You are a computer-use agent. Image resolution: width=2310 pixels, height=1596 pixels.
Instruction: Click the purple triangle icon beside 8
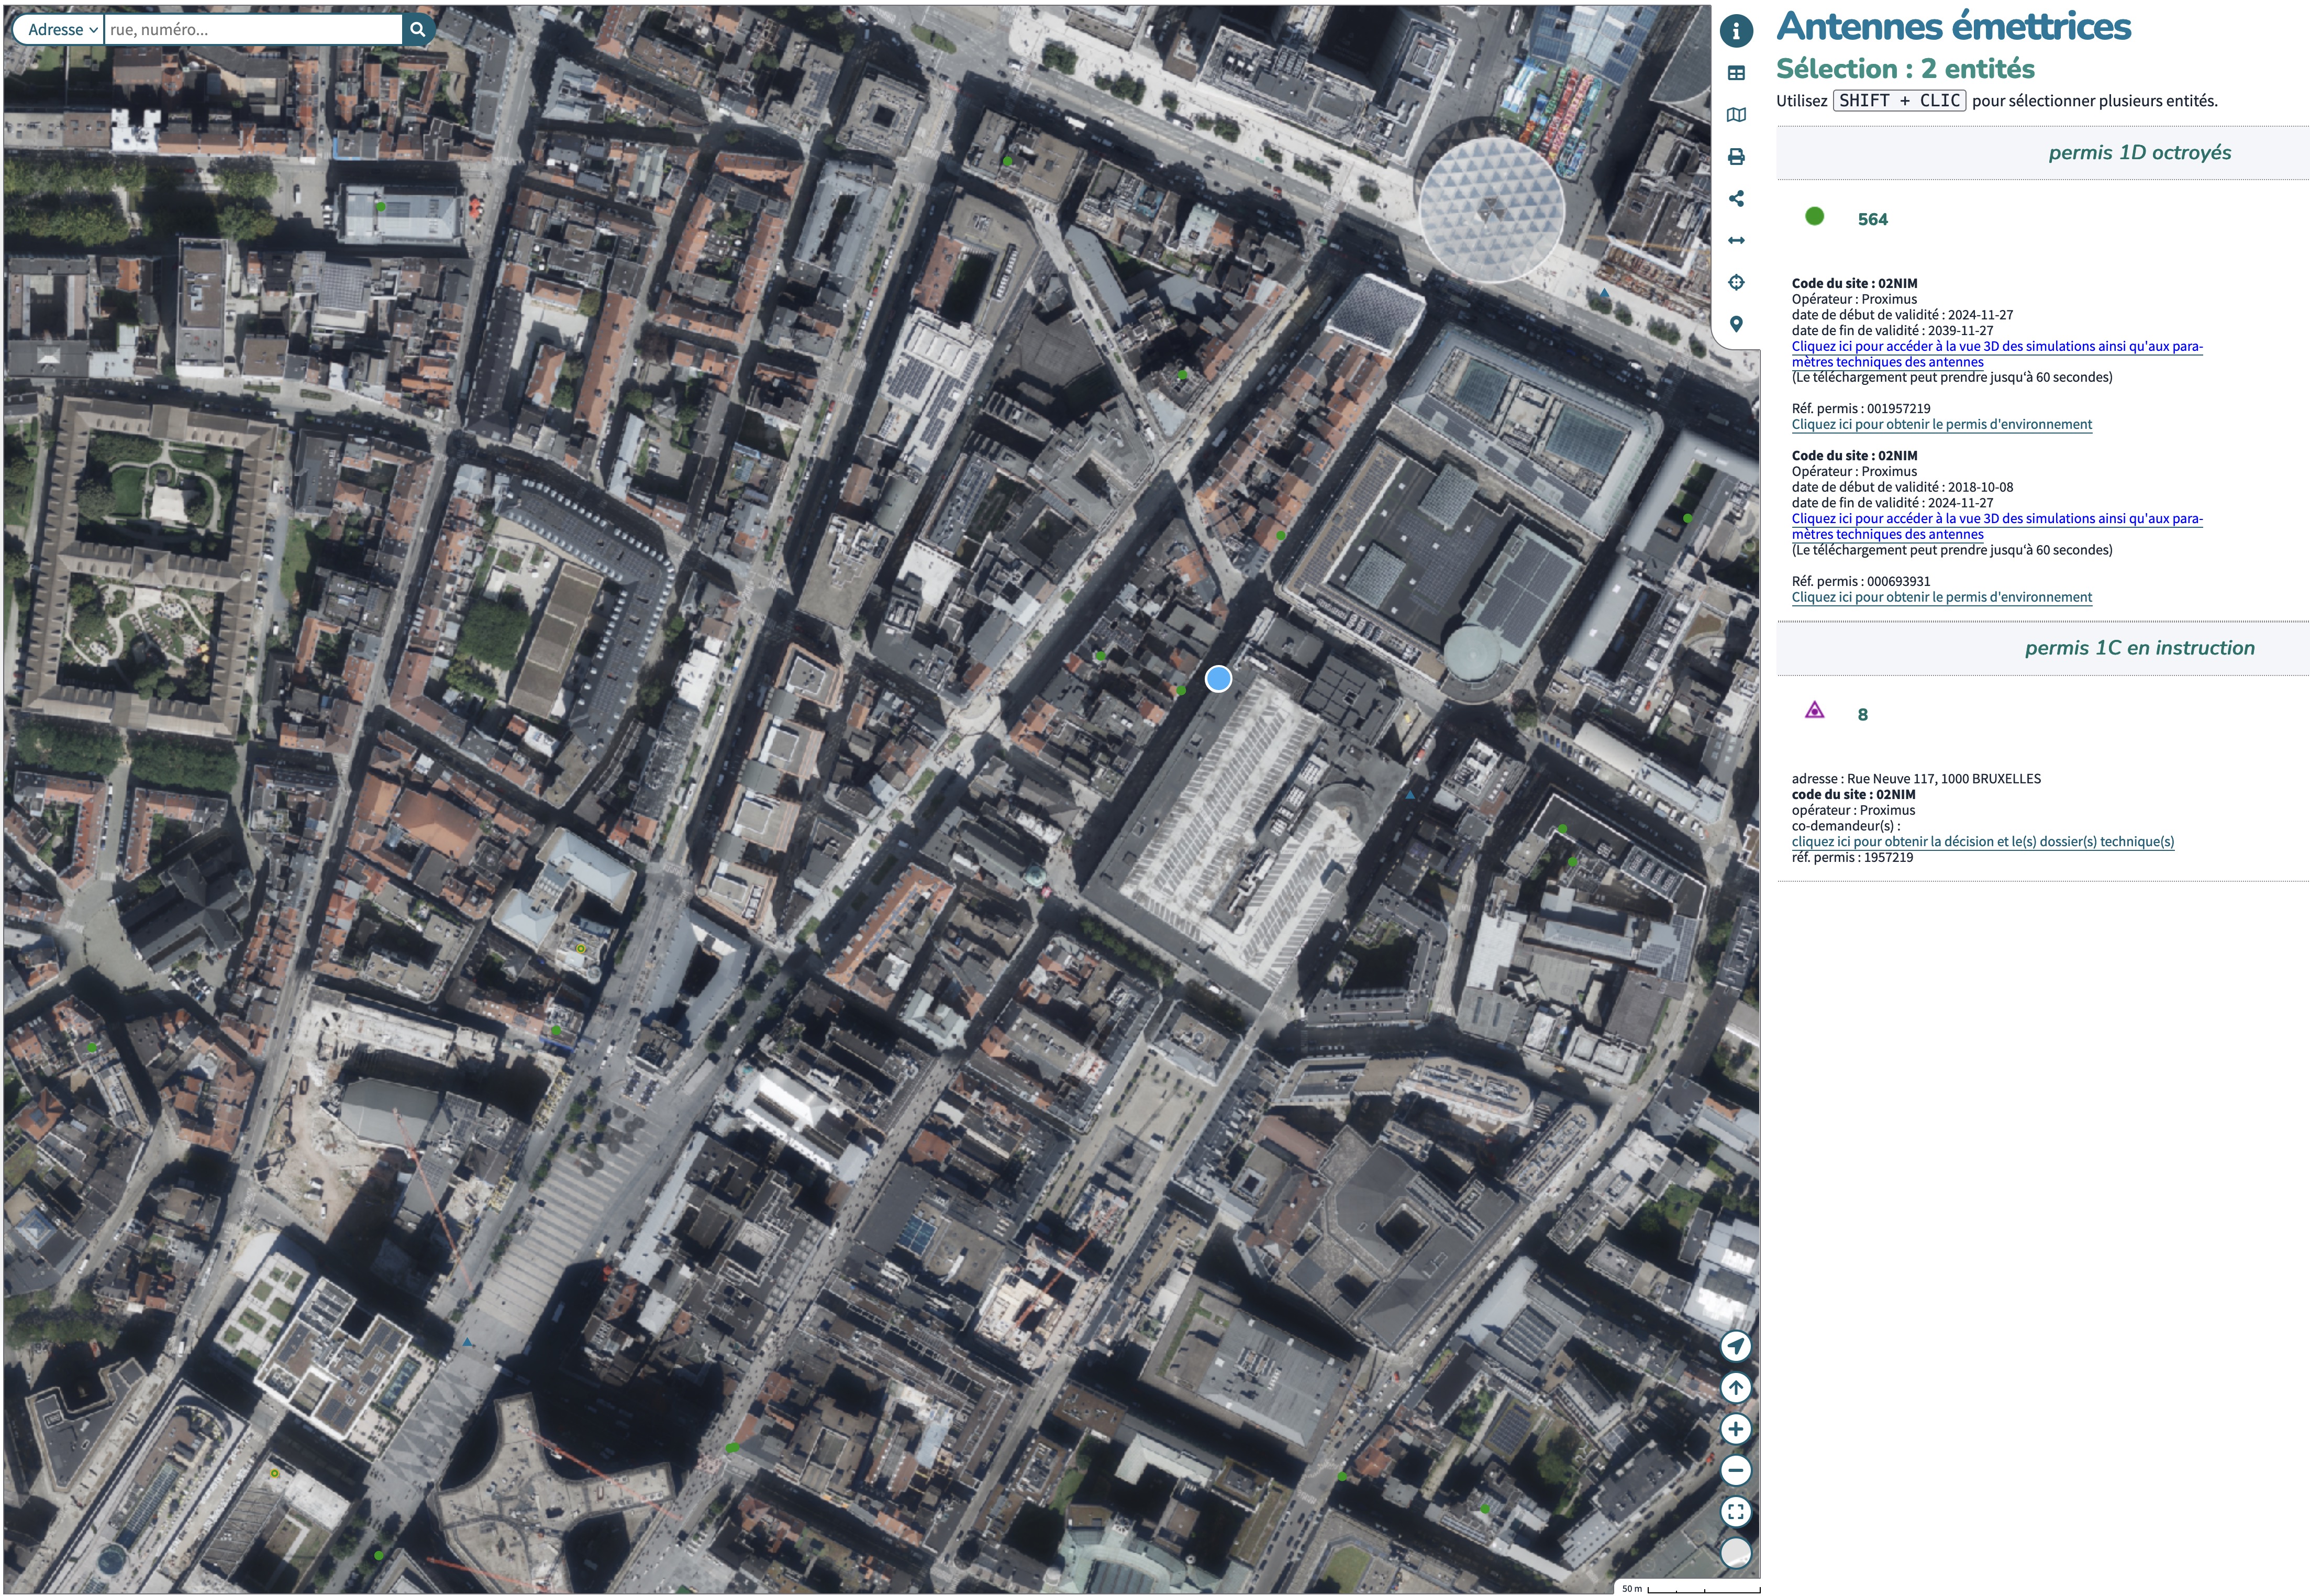[x=1814, y=710]
